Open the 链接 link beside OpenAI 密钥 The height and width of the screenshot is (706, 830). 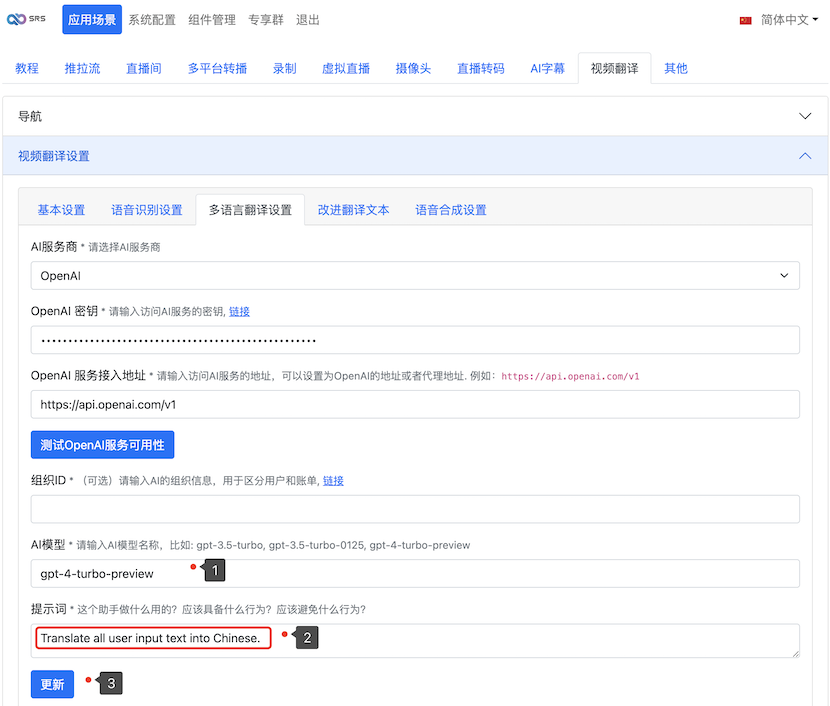coord(239,312)
